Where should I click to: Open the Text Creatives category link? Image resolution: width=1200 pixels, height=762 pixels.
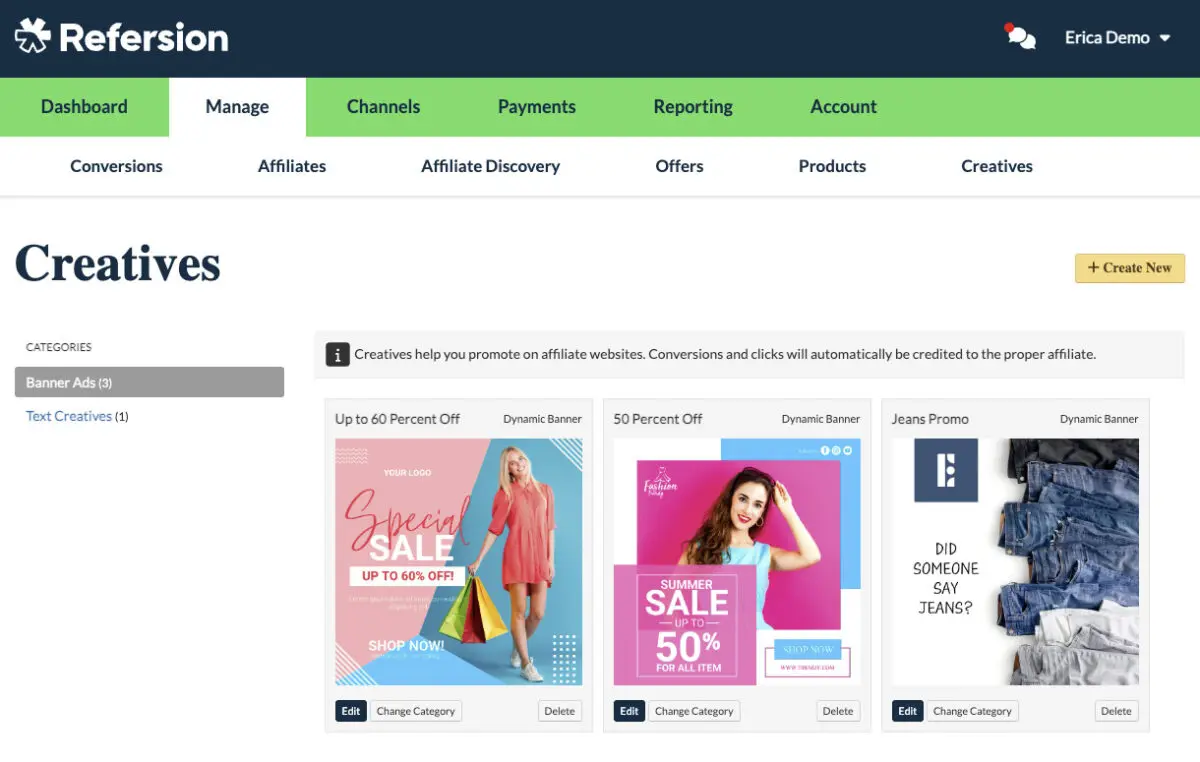(69, 416)
